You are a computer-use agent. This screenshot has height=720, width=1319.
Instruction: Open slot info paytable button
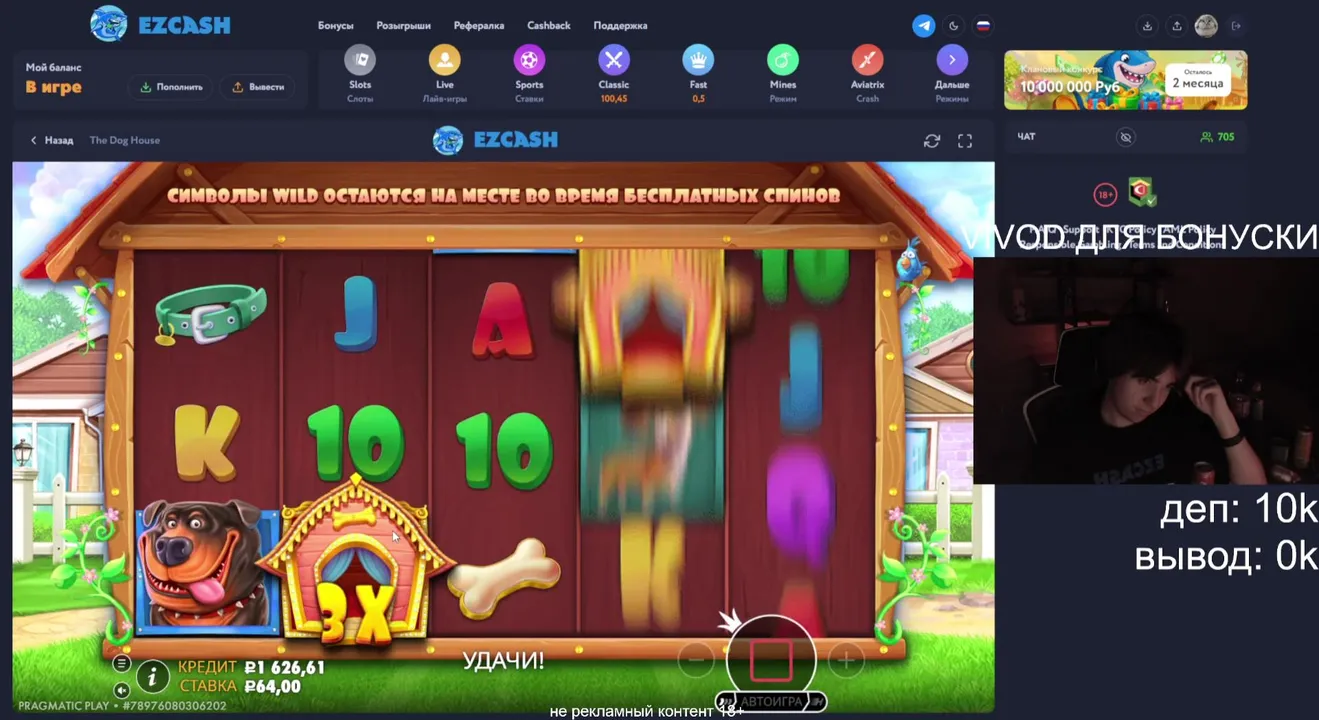152,677
